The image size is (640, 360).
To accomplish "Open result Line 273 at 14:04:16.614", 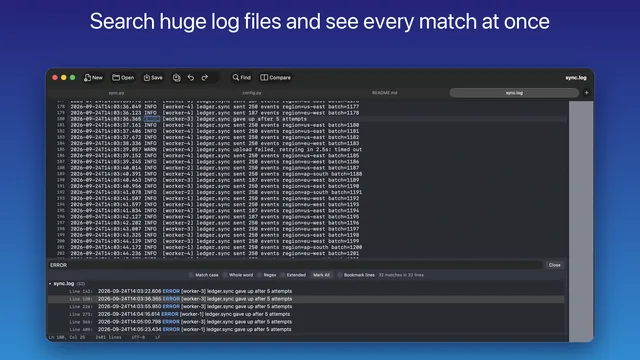I will pyautogui.click(x=306, y=314).
